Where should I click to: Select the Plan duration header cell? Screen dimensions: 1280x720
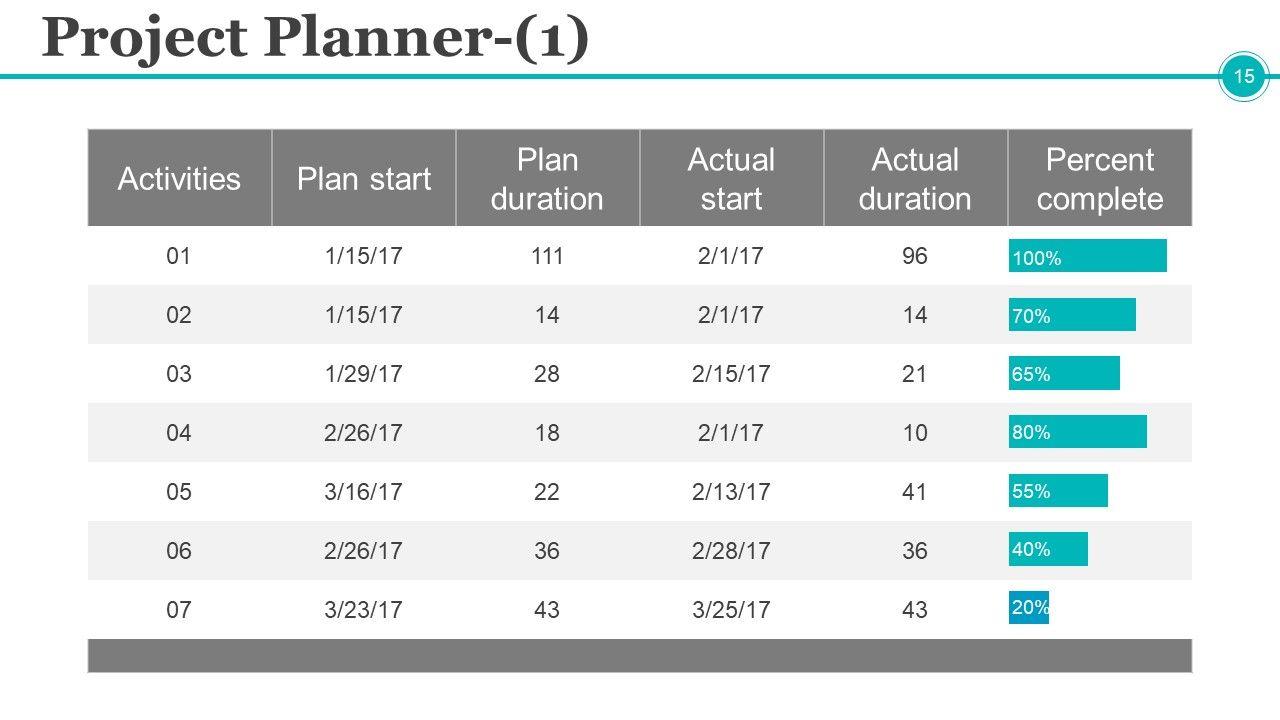point(547,179)
